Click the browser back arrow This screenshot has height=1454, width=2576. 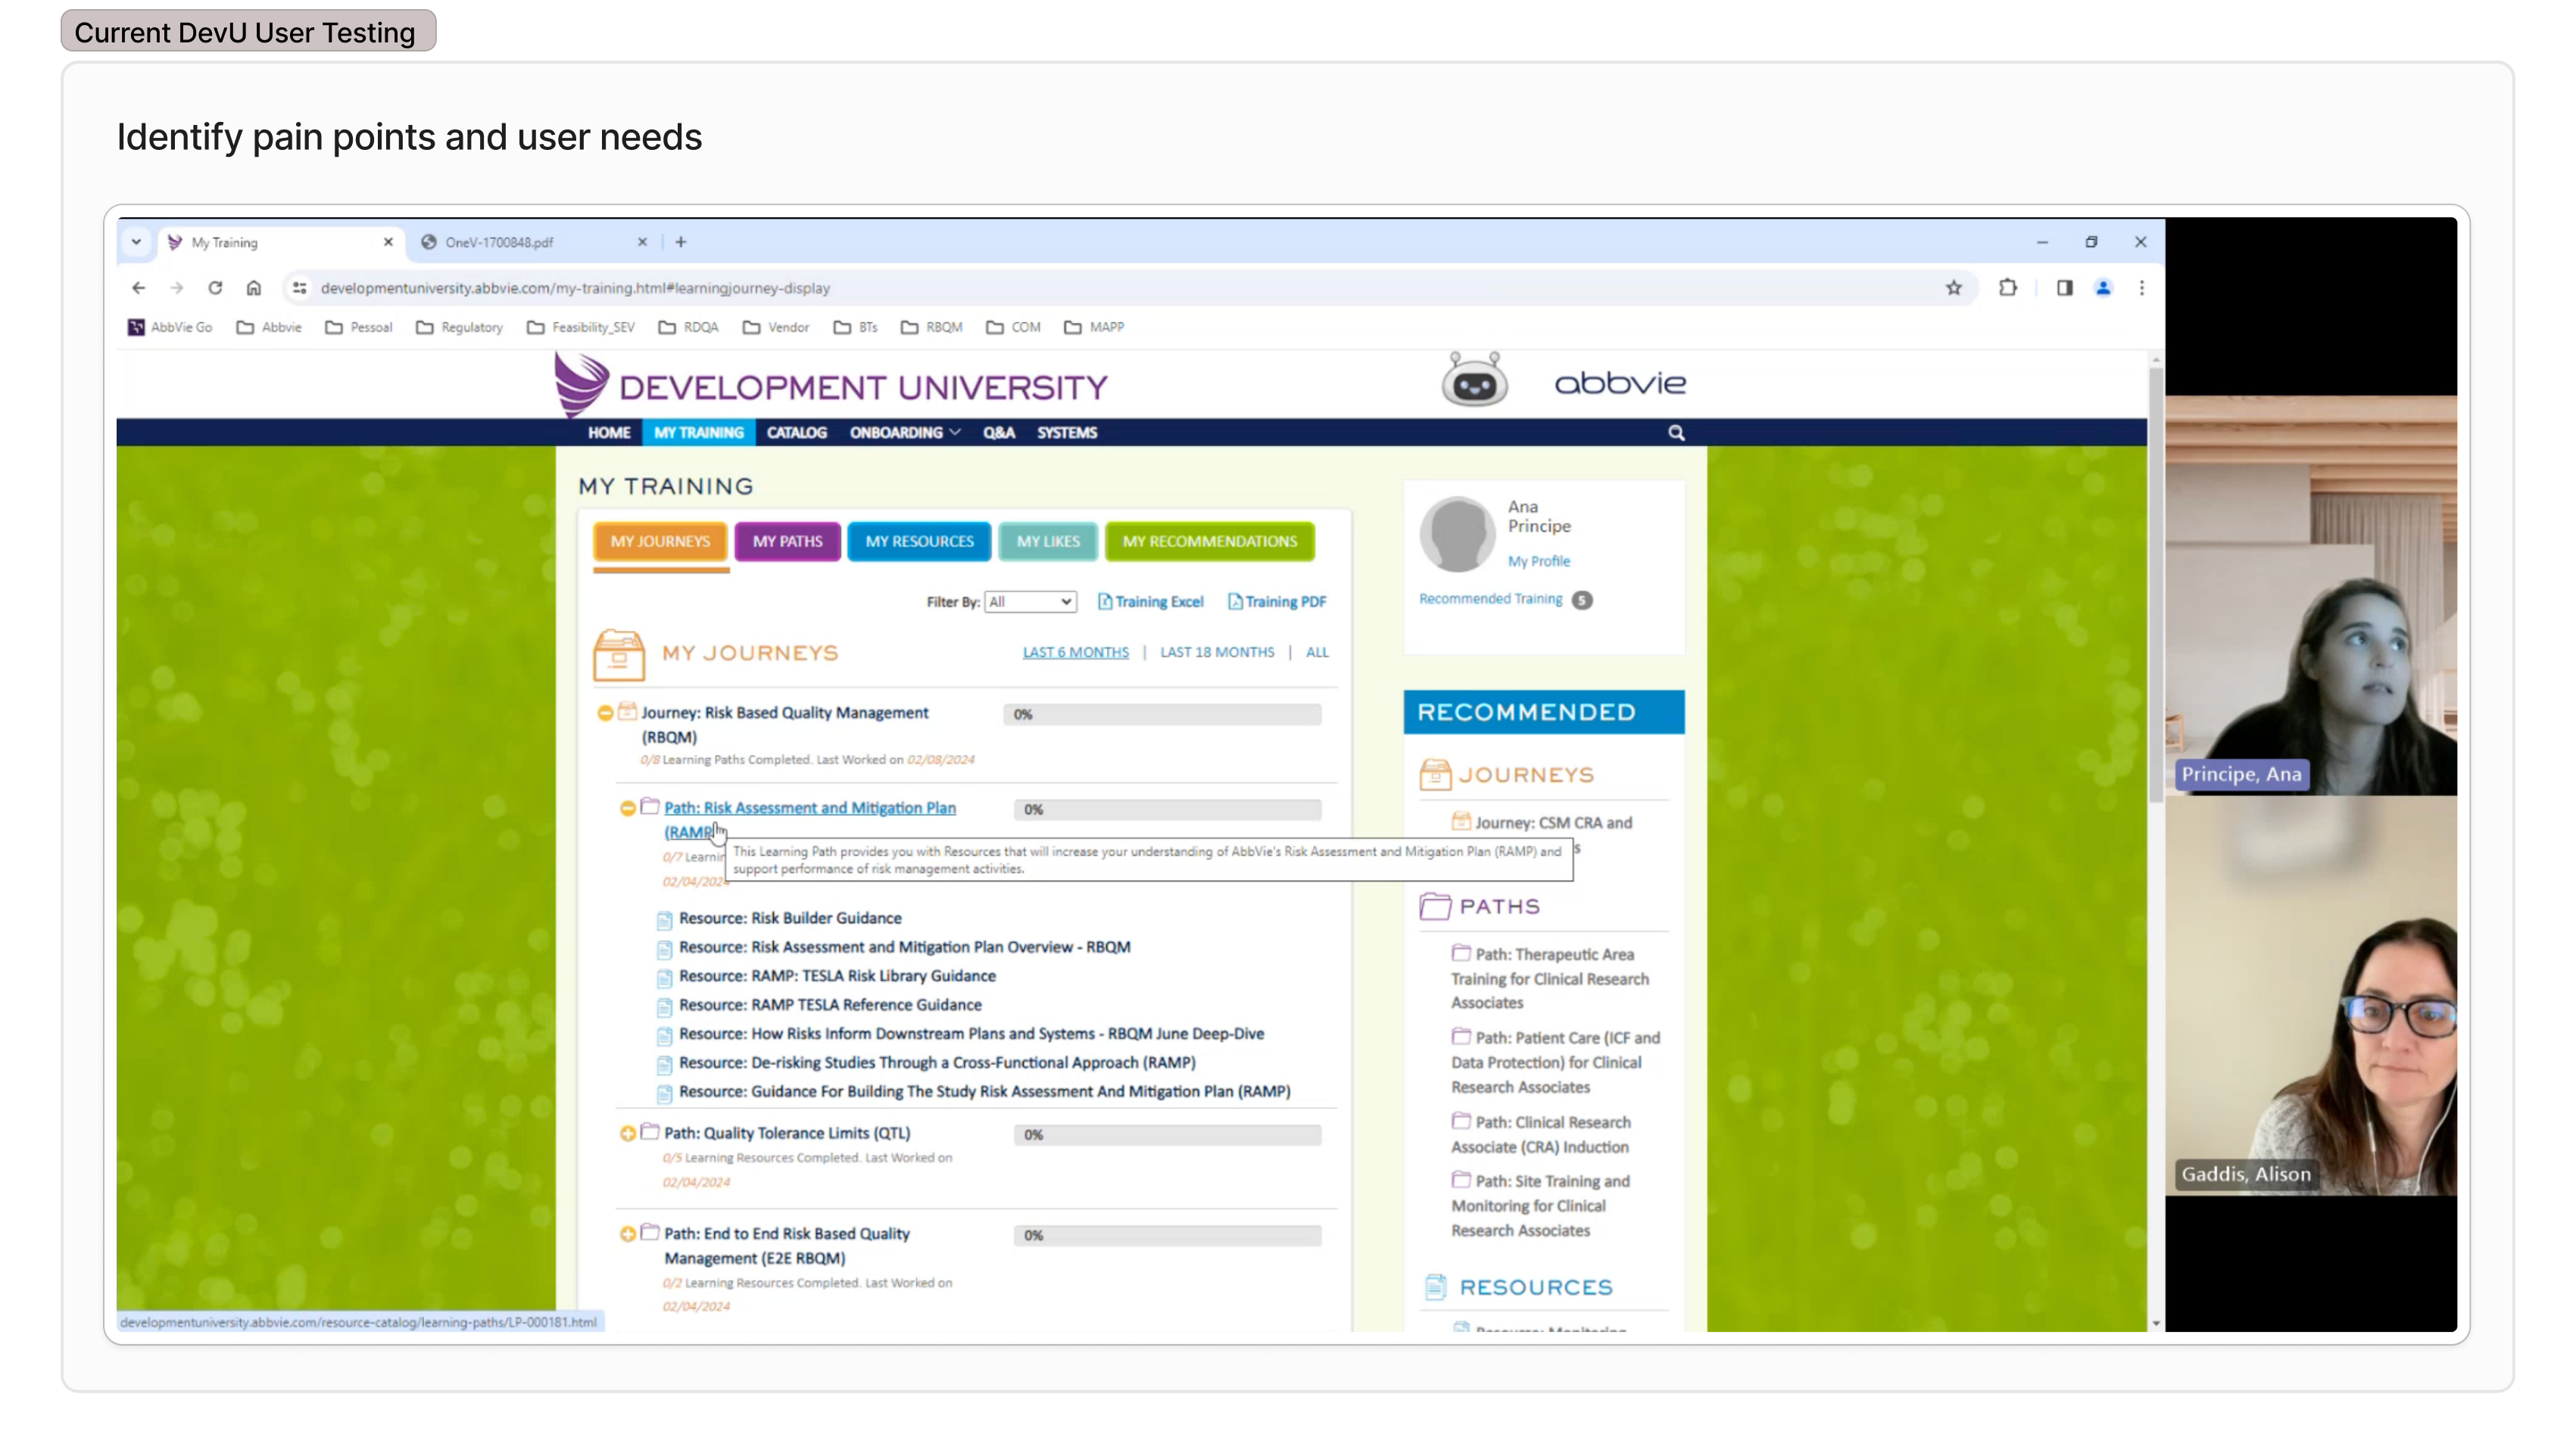tap(138, 288)
